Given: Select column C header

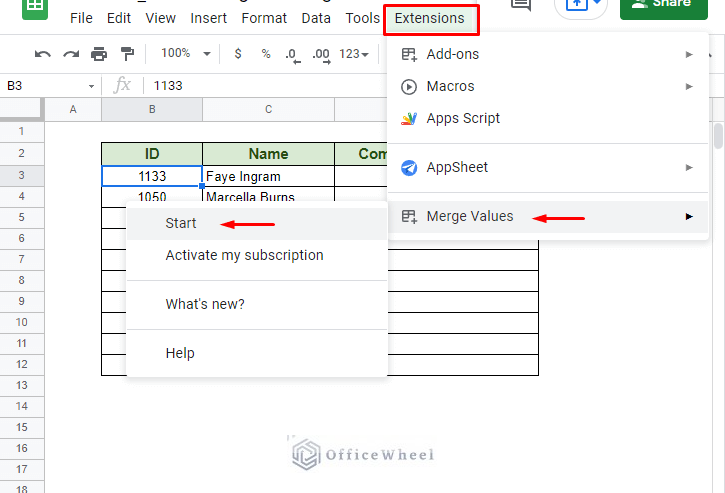Looking at the screenshot, I should click(x=268, y=110).
